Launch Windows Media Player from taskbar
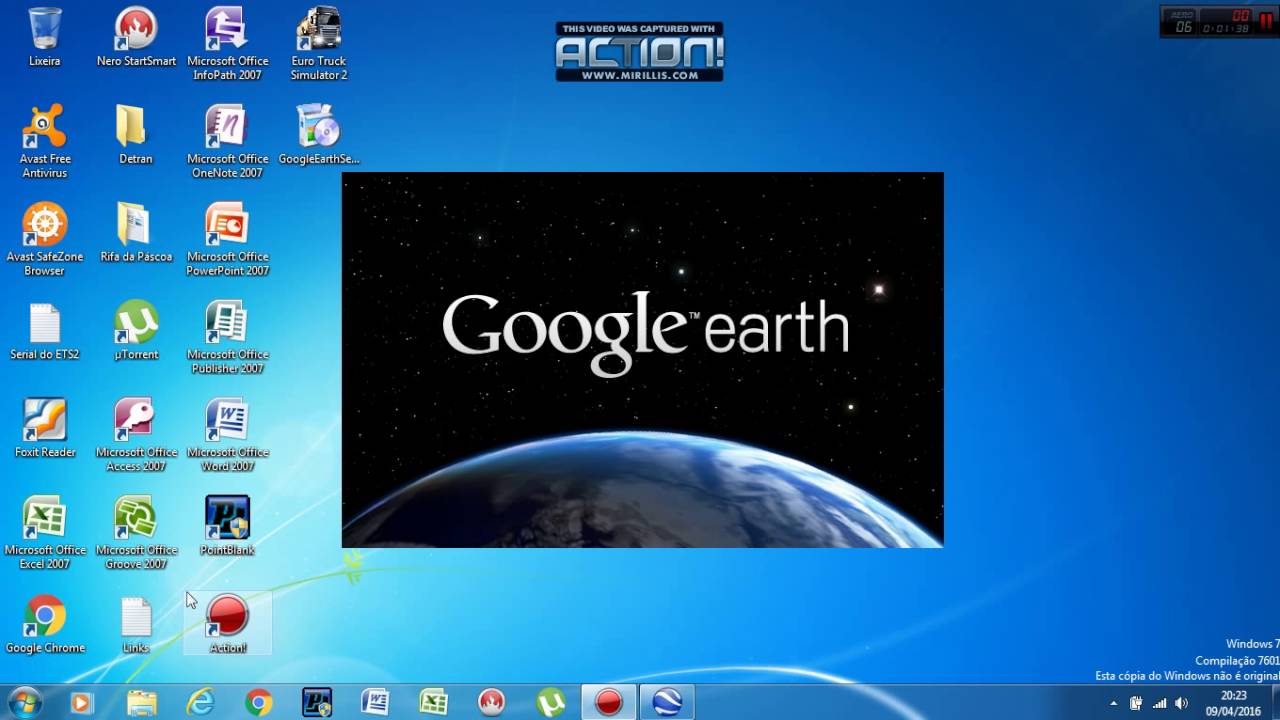The image size is (1280, 720). [81, 703]
